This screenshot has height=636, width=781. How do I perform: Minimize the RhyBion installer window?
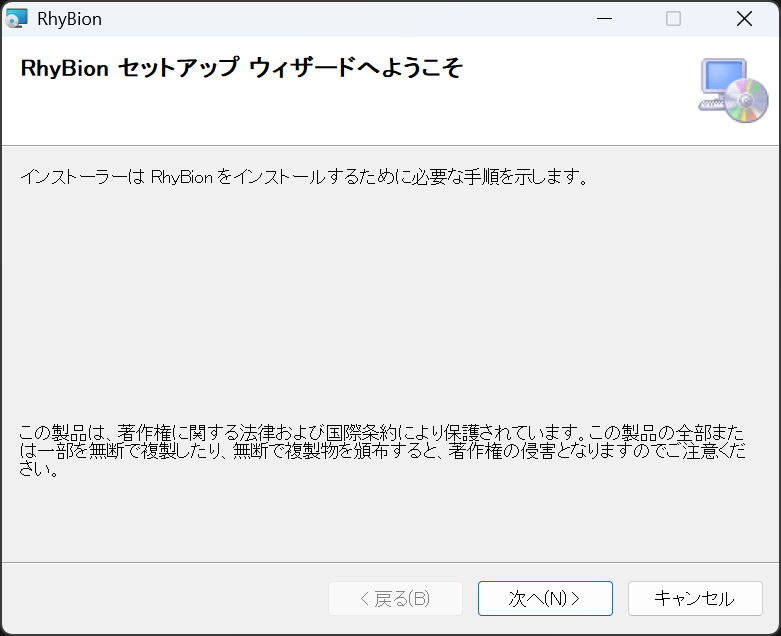[604, 19]
